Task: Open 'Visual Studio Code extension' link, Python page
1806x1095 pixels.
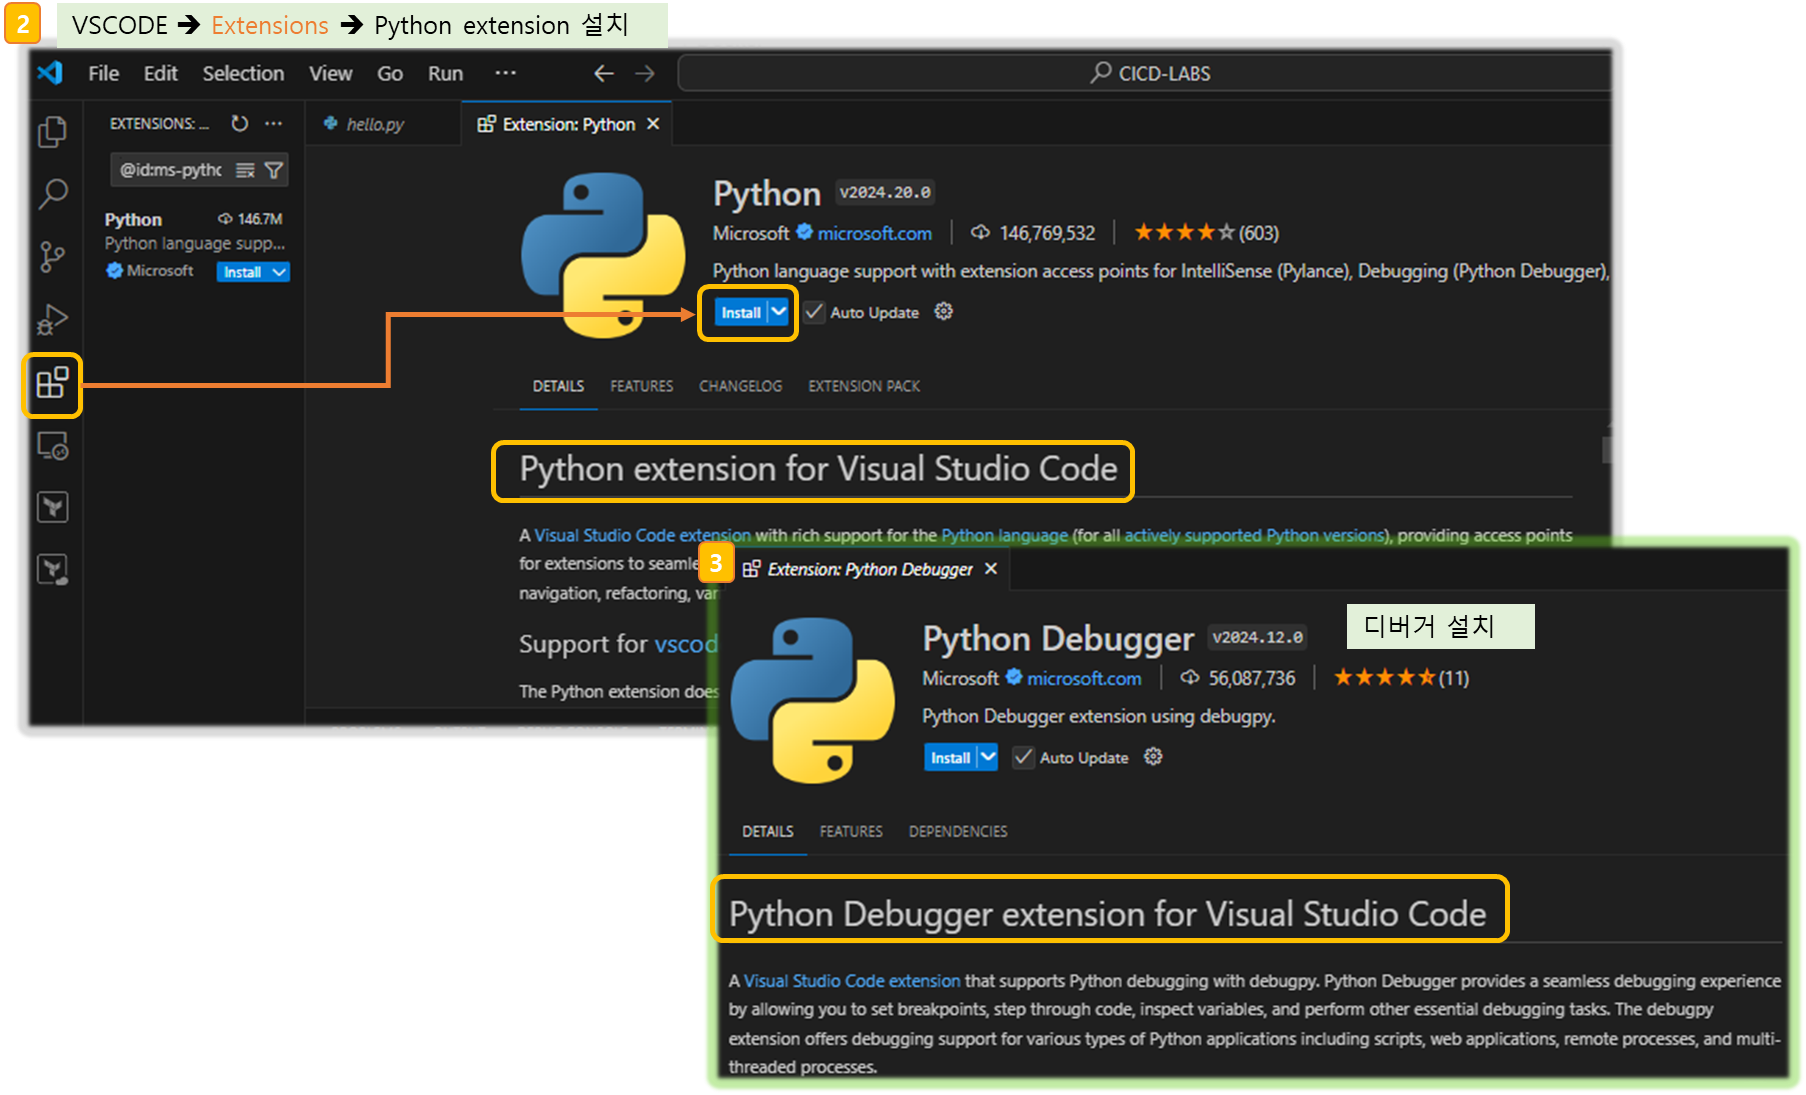Action: 642,535
